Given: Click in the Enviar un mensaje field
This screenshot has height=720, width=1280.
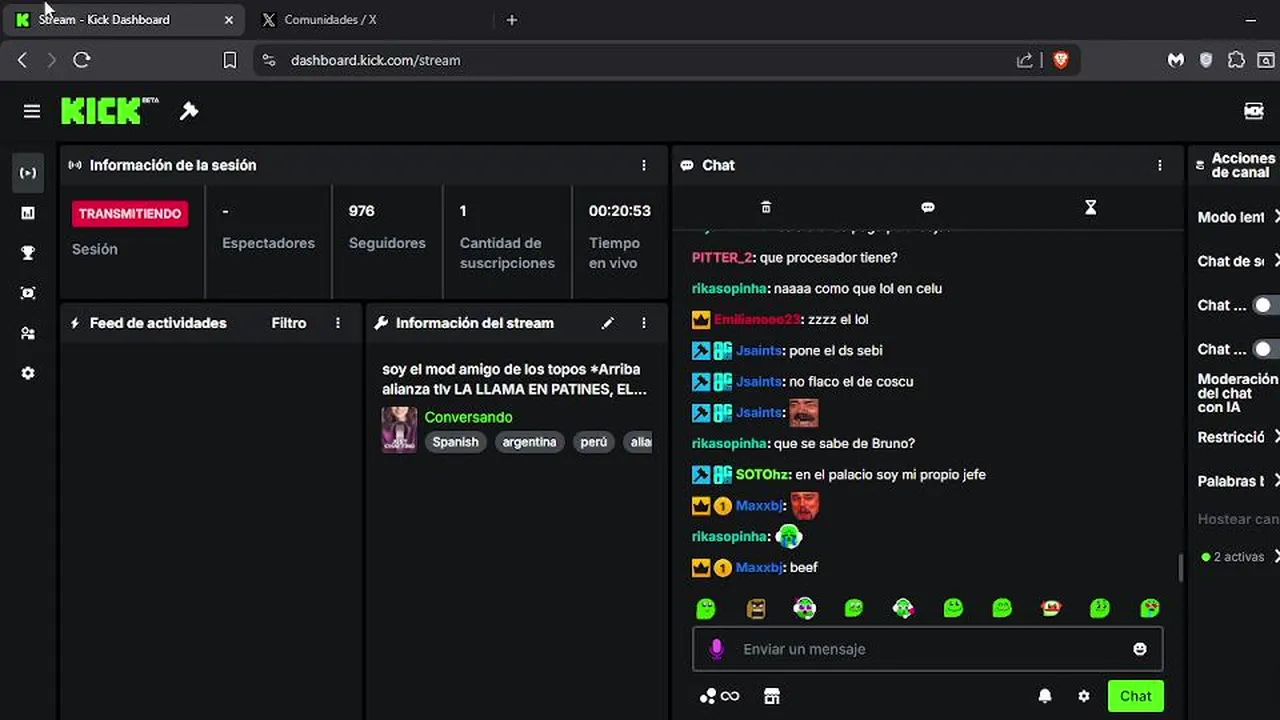Looking at the screenshot, I should tap(927, 649).
